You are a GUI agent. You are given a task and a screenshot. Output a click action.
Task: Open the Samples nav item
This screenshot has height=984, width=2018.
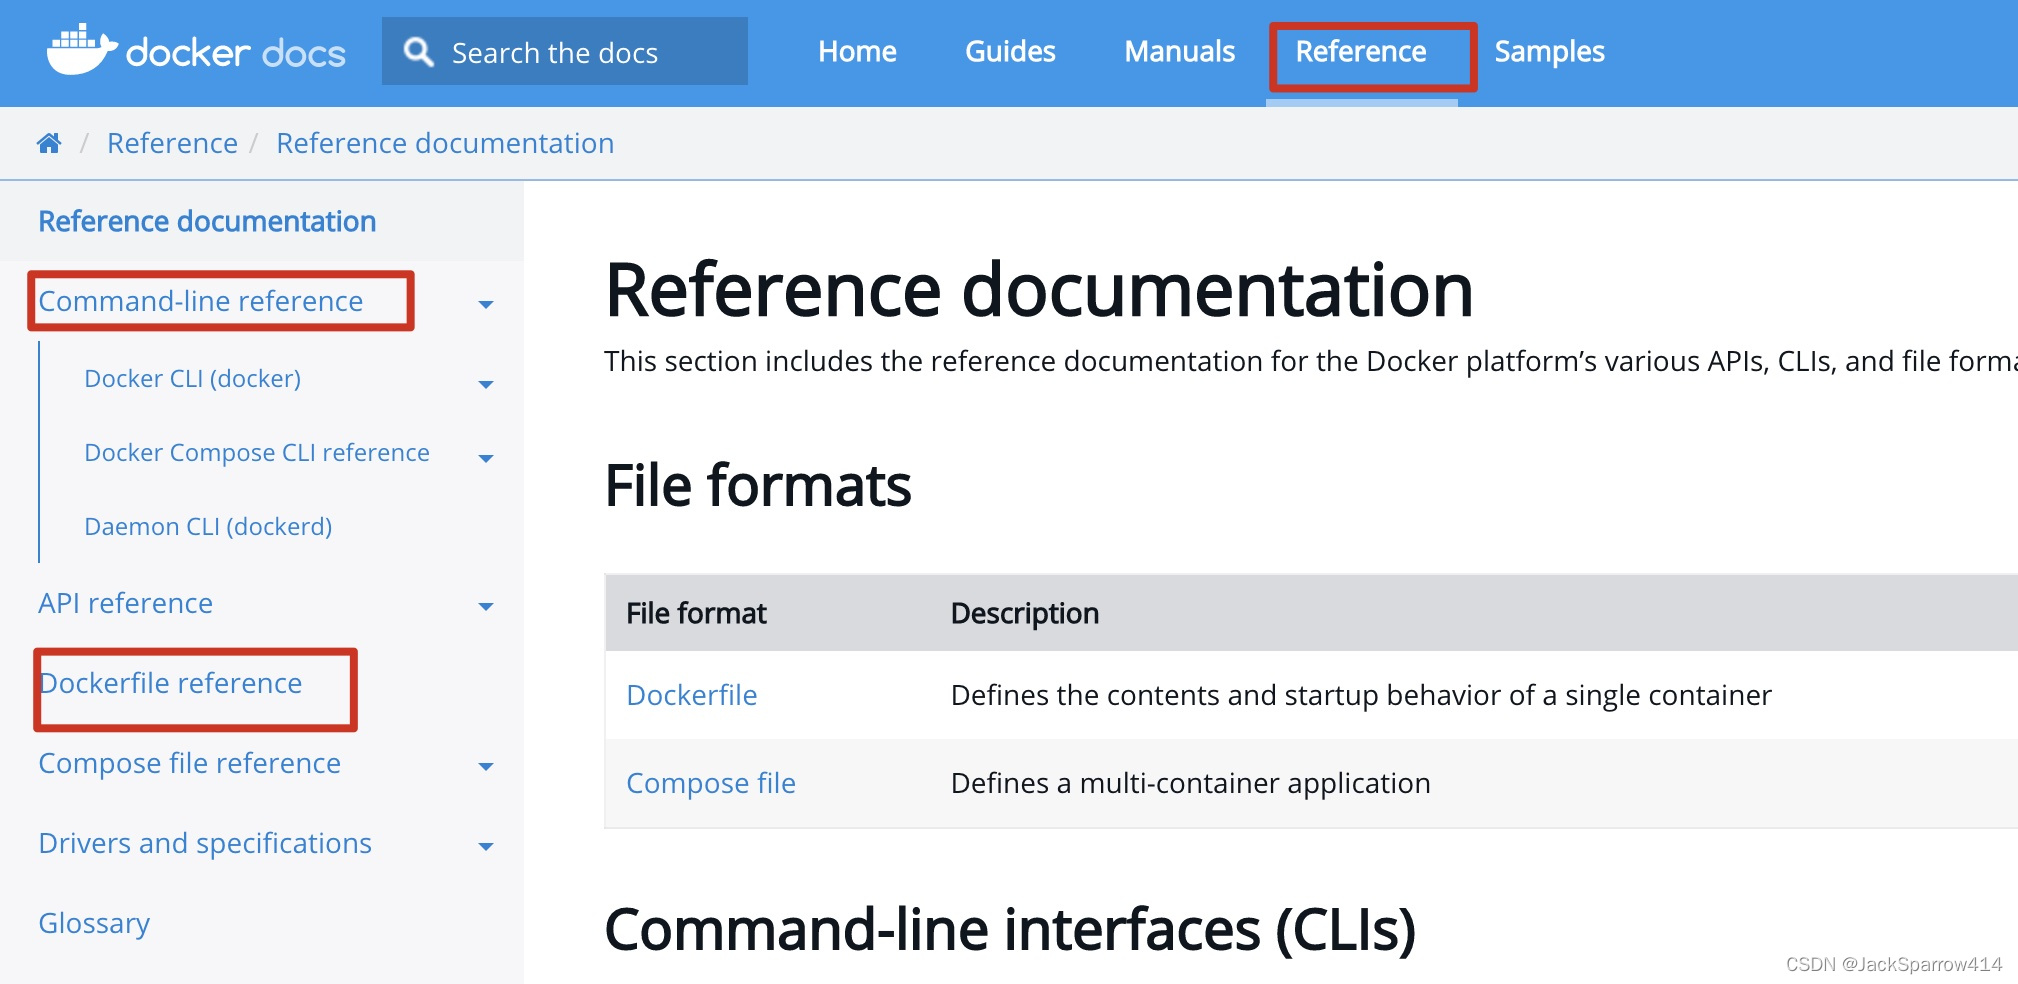tap(1549, 51)
